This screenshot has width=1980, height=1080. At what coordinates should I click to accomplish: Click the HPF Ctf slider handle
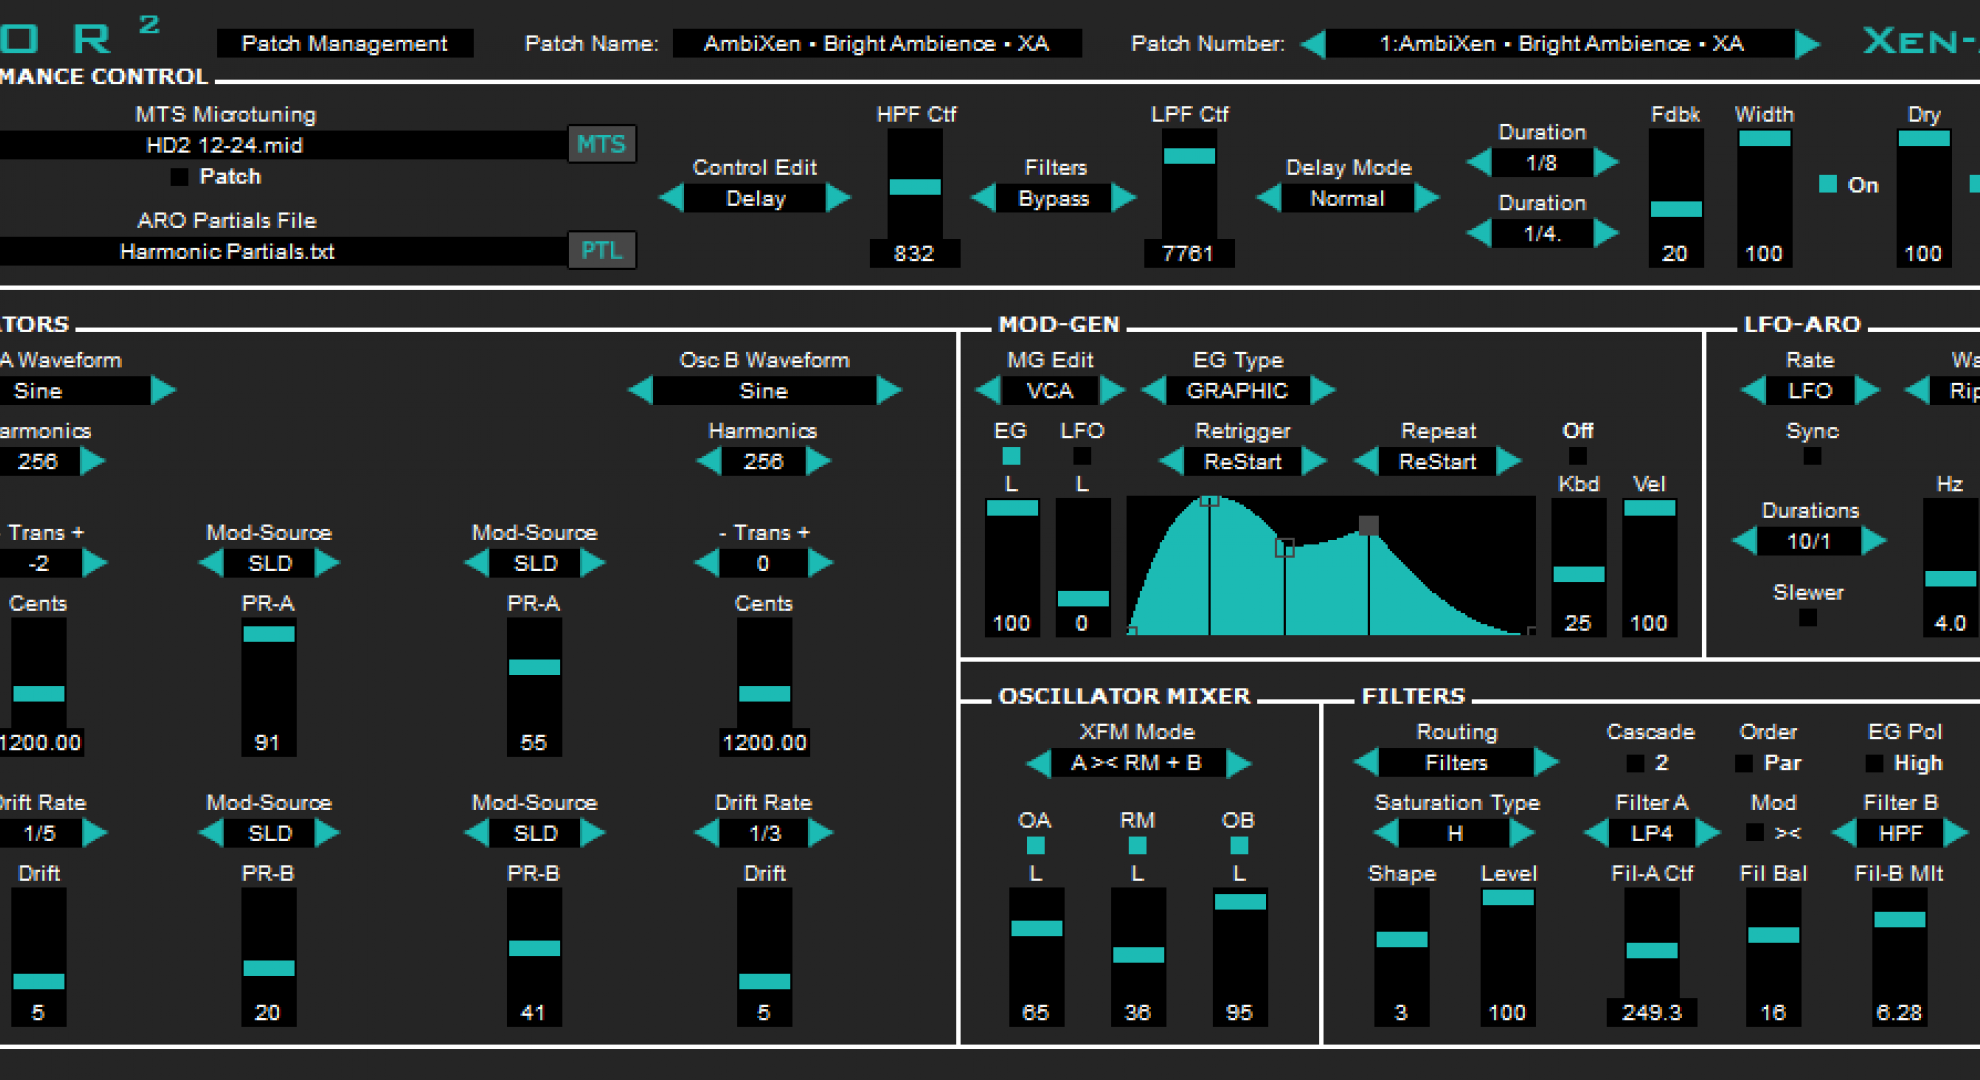914,187
